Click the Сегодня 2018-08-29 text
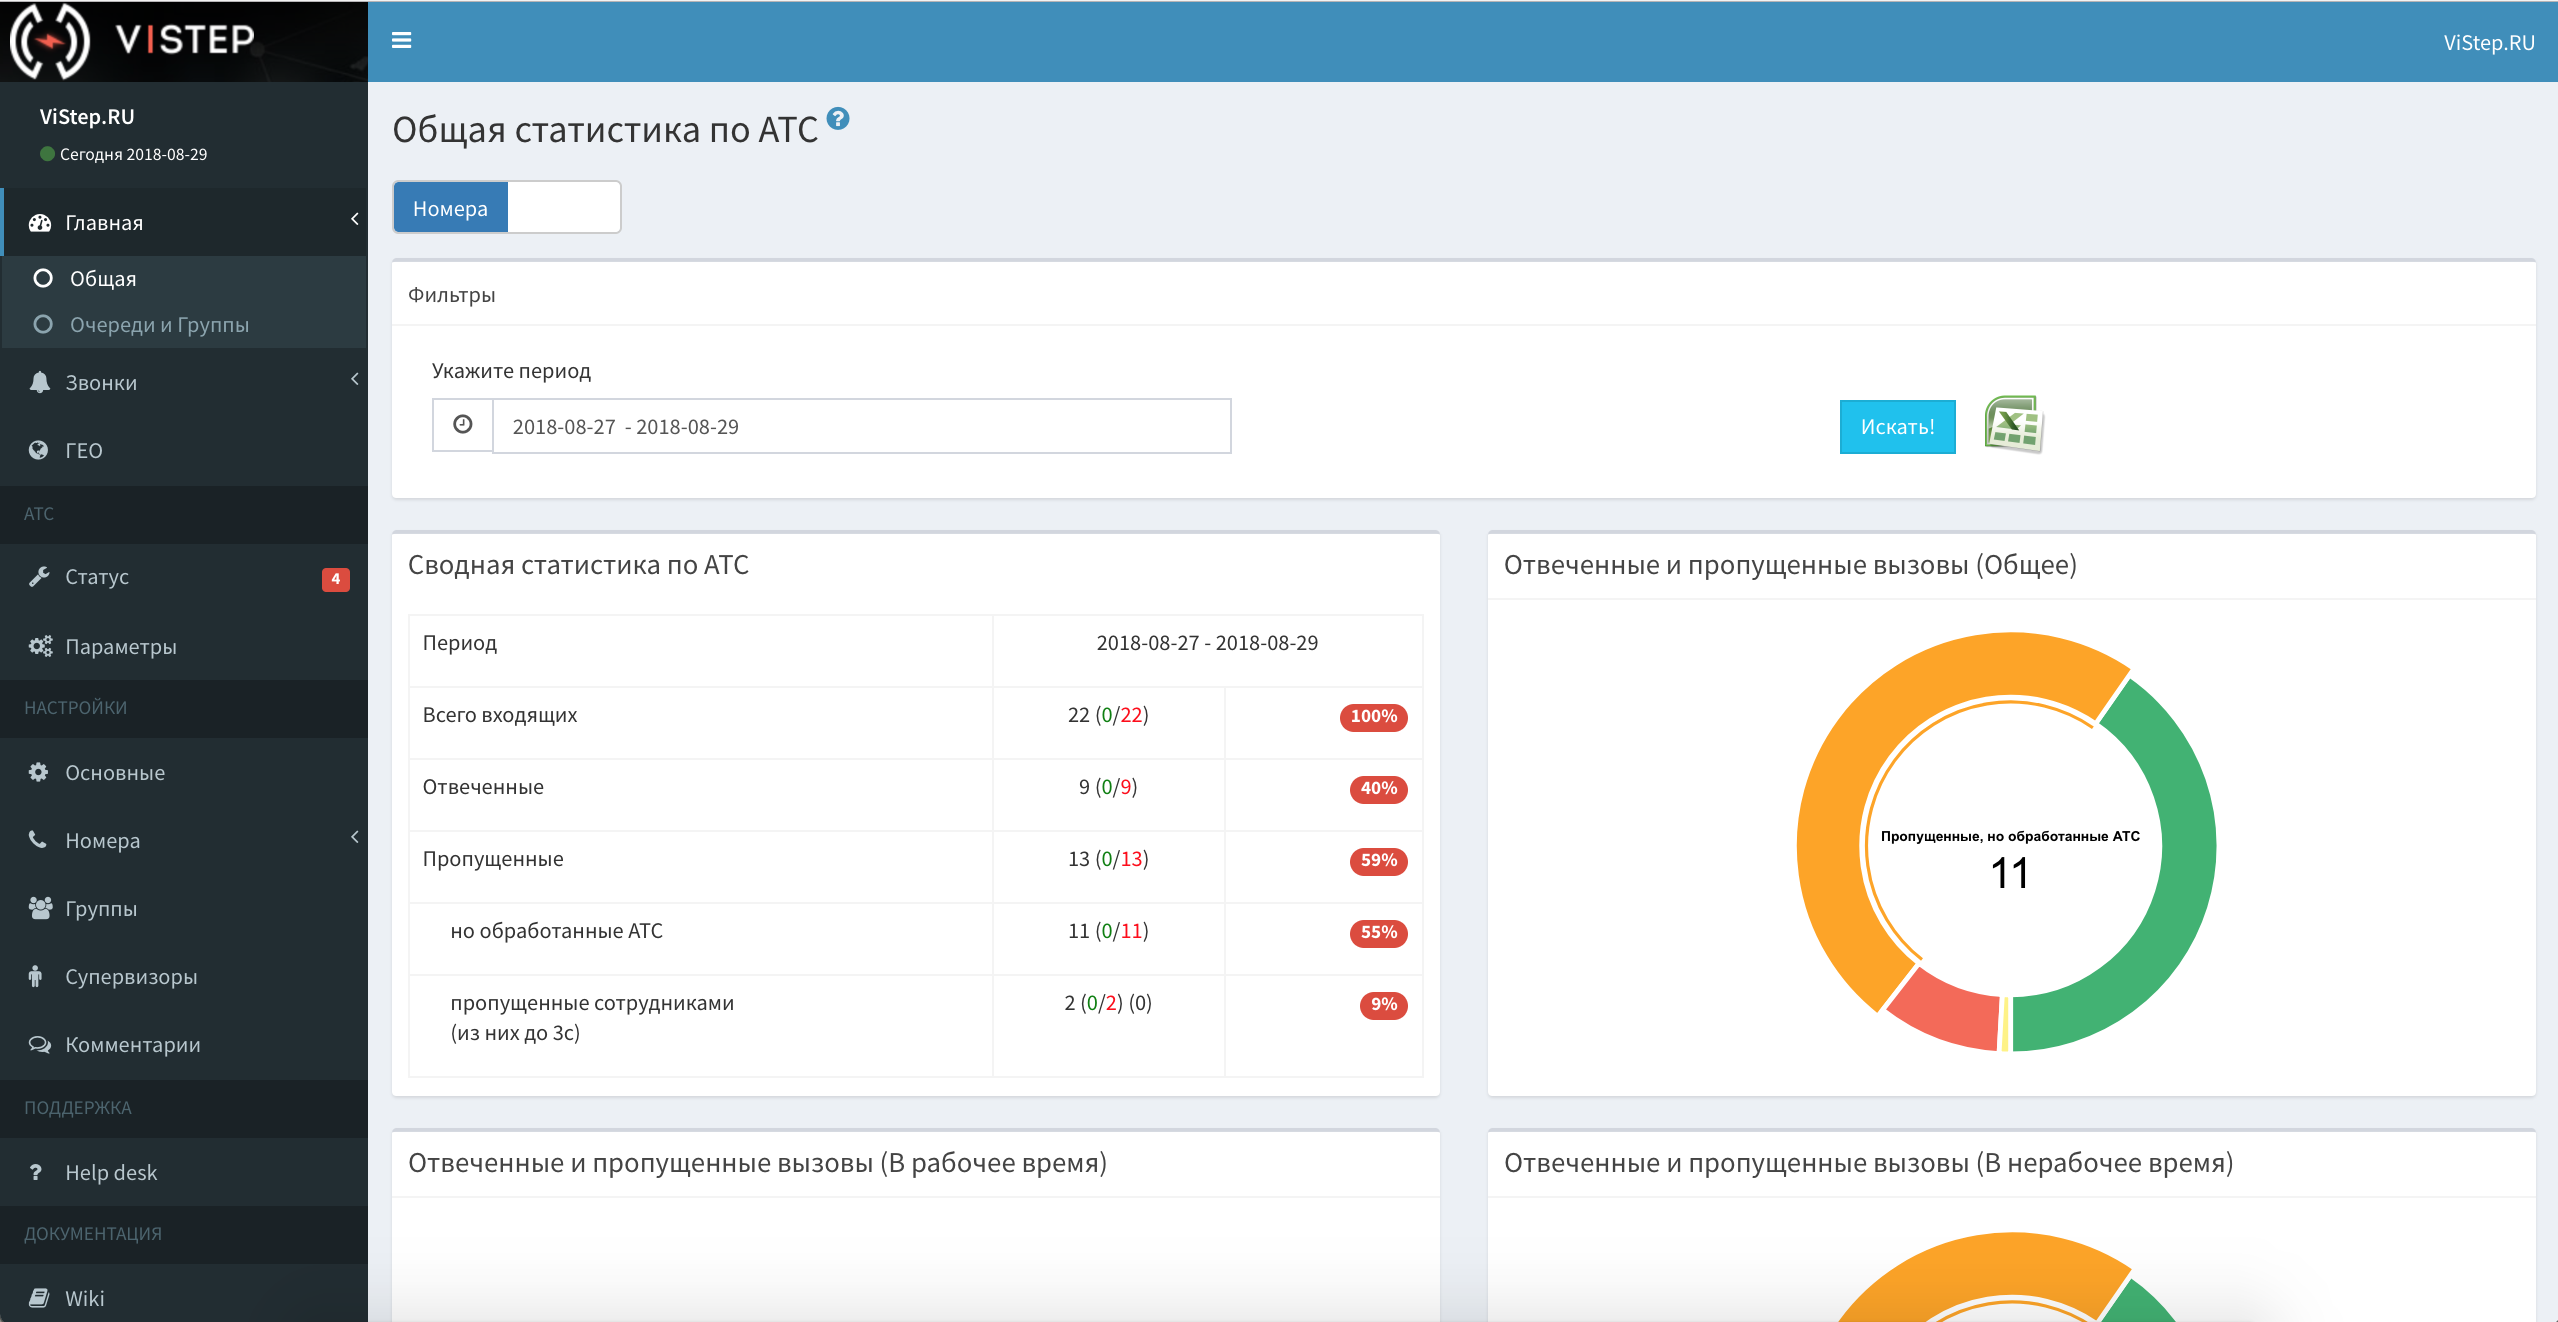The height and width of the screenshot is (1322, 2558). pyautogui.click(x=133, y=154)
